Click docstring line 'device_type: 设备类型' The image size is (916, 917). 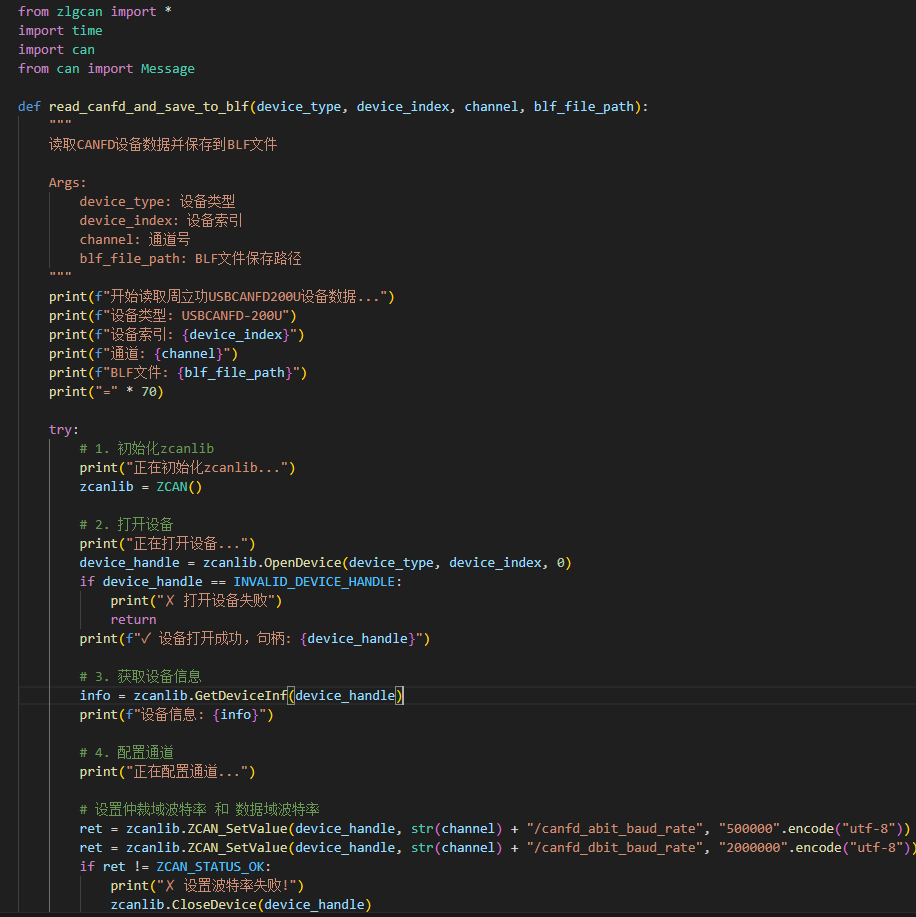point(157,202)
